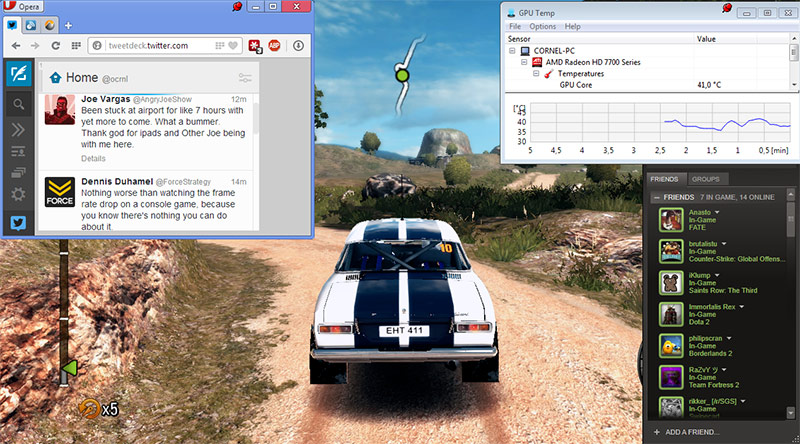Image resolution: width=800 pixels, height=444 pixels.
Task: Click Anasto's avatar in friends list
Action: pos(671,220)
